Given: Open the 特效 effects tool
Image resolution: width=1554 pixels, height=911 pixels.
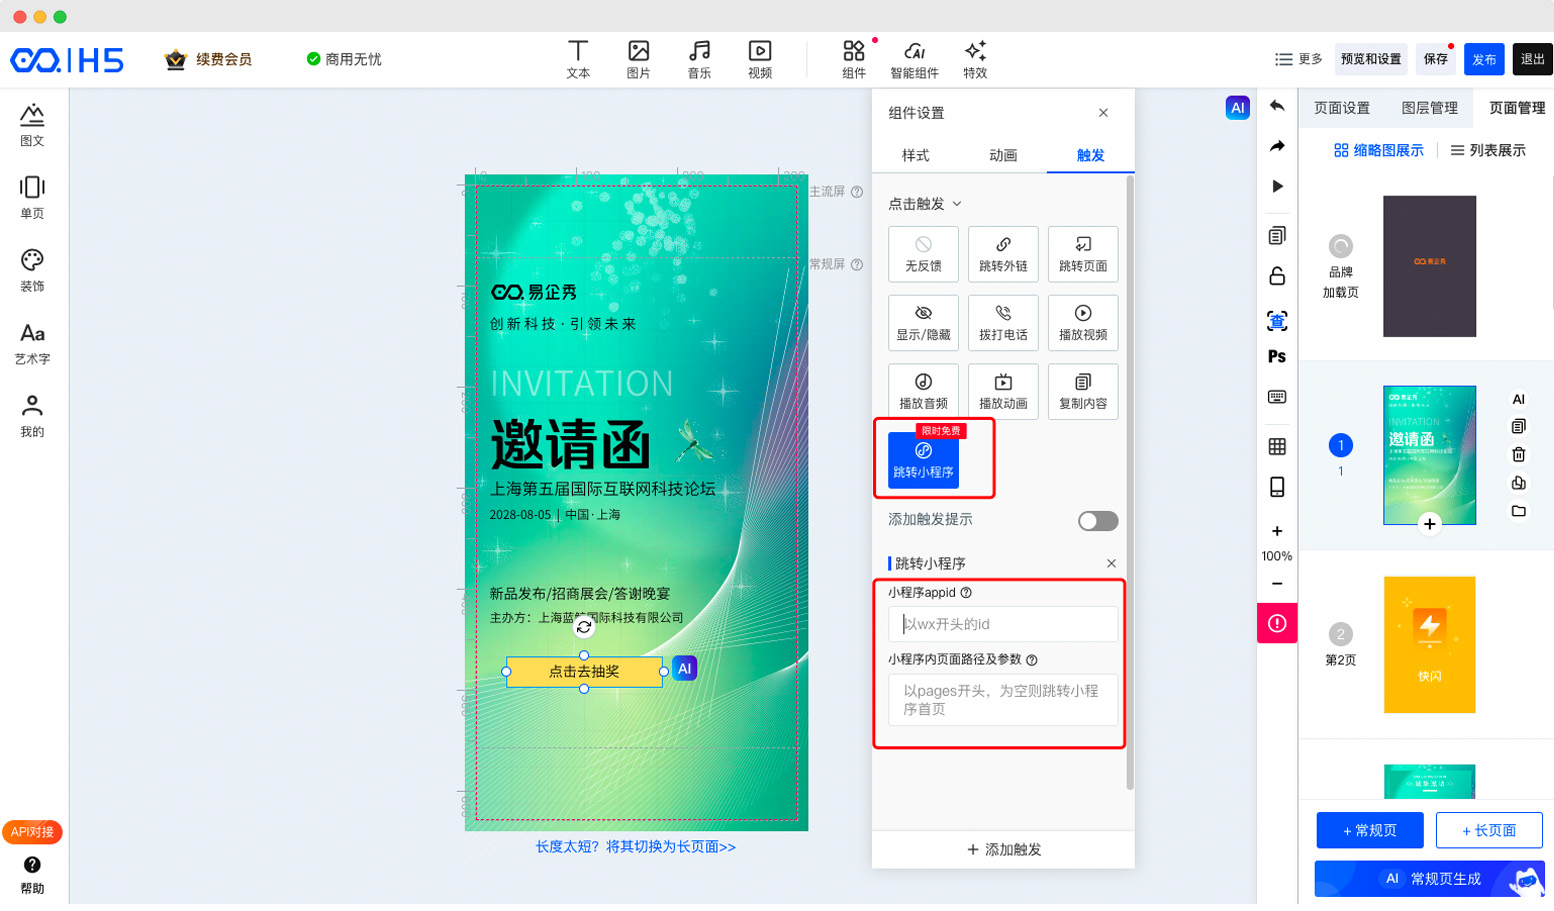Looking at the screenshot, I should (975, 59).
